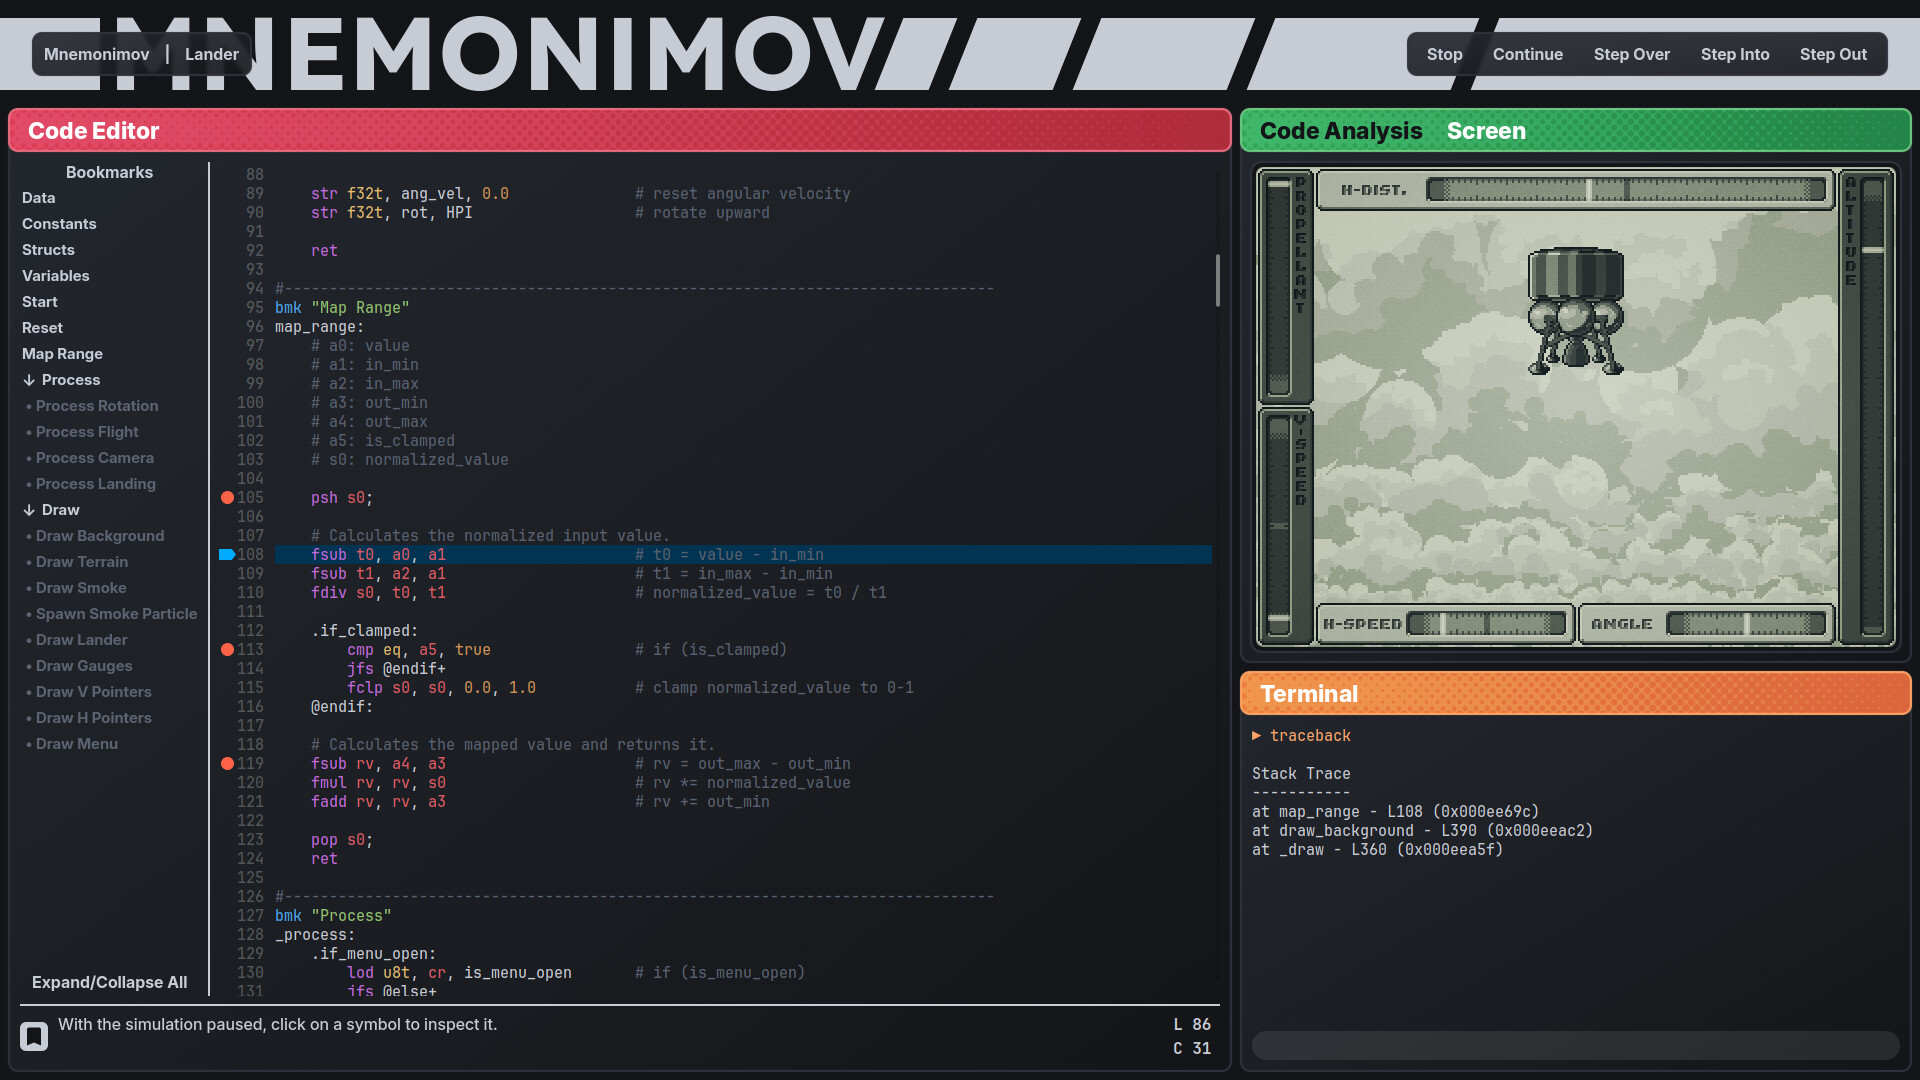This screenshot has width=1920, height=1080.
Task: Click the execution pointer marker at line 108
Action: click(227, 554)
